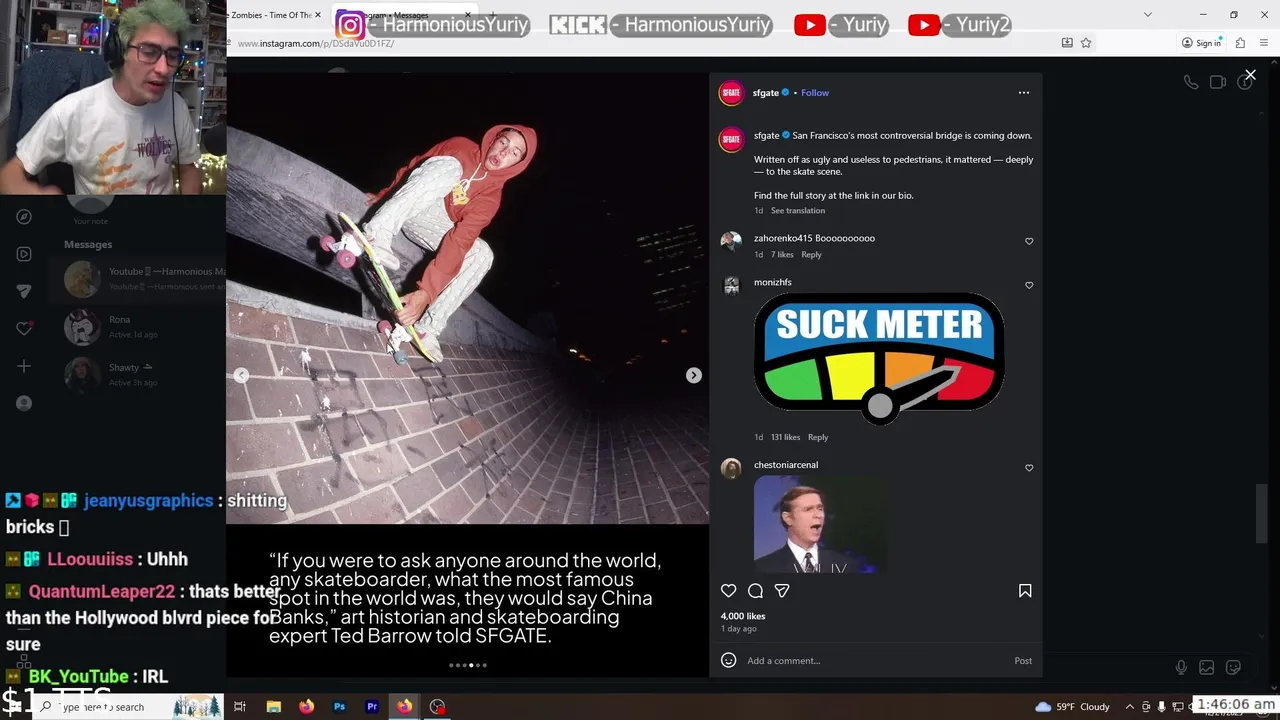The width and height of the screenshot is (1280, 720).
Task: View the 131 likes on the Suck Meter comment
Action: click(x=785, y=437)
